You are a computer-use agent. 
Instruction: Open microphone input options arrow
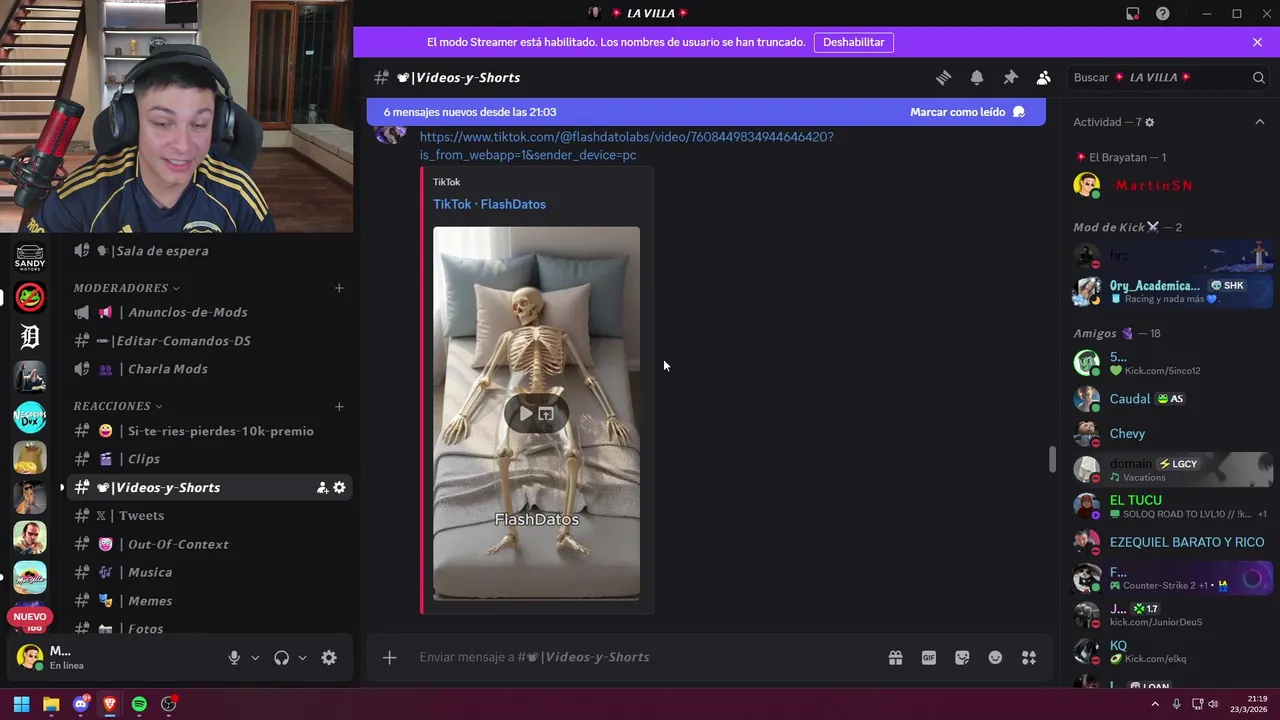(x=255, y=658)
